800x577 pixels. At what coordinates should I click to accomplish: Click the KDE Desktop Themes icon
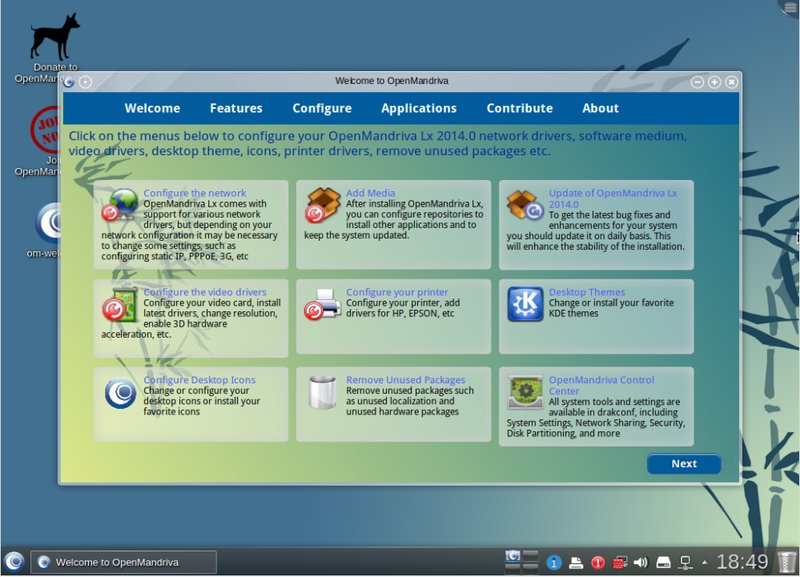click(525, 304)
